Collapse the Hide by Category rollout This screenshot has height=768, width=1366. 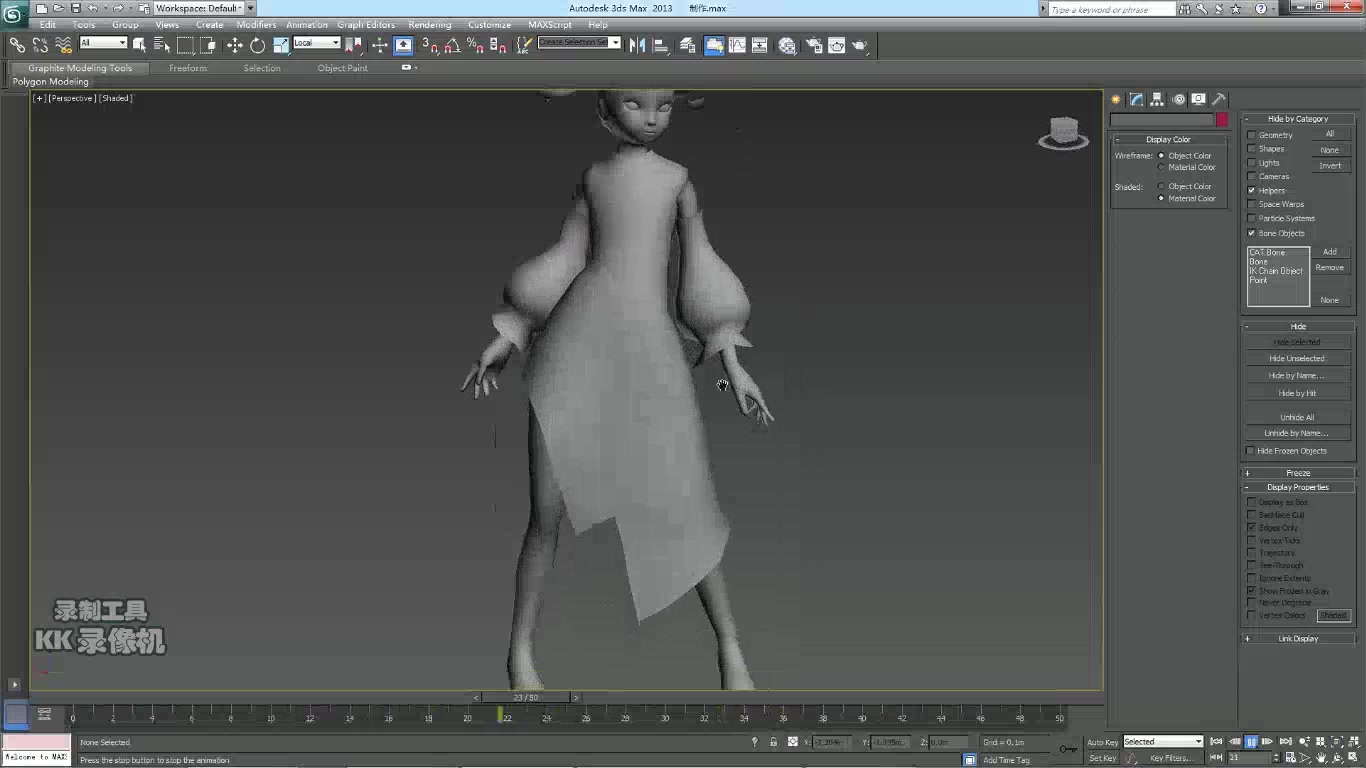coord(1298,119)
